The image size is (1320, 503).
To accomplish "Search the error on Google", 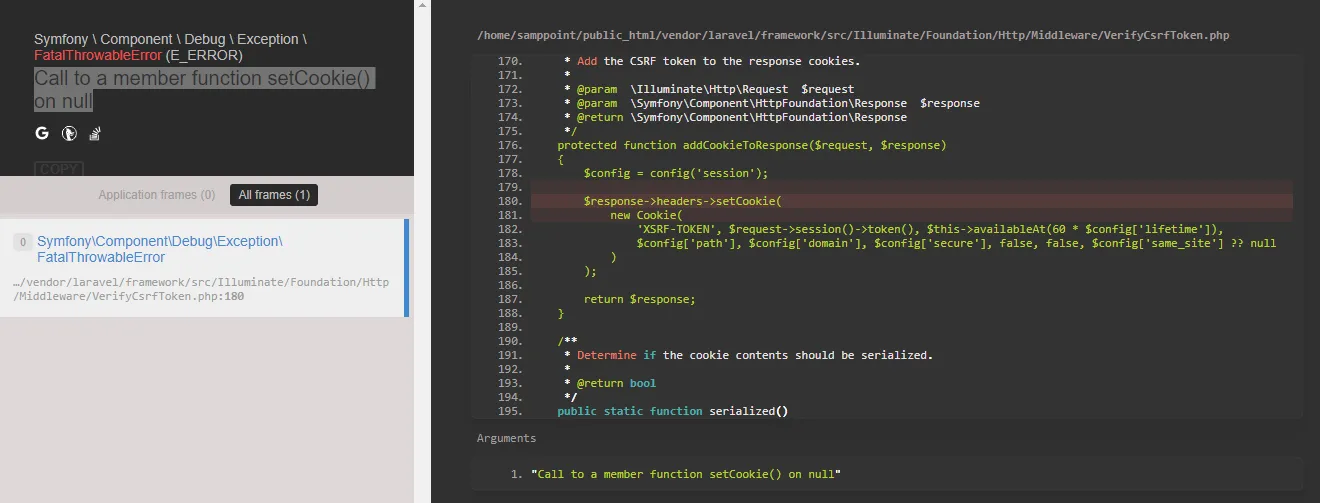I will click(42, 133).
